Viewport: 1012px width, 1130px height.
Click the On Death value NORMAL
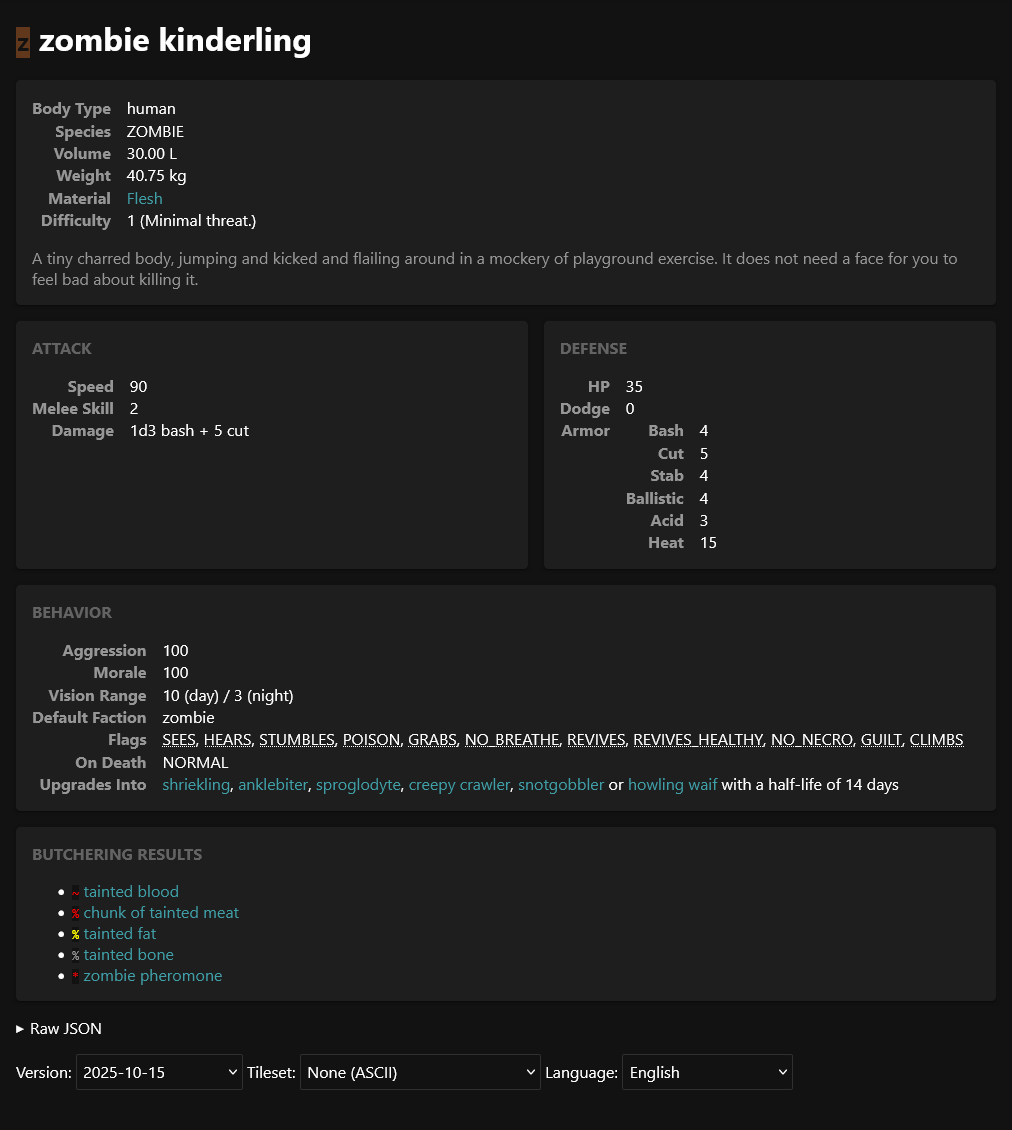point(195,762)
